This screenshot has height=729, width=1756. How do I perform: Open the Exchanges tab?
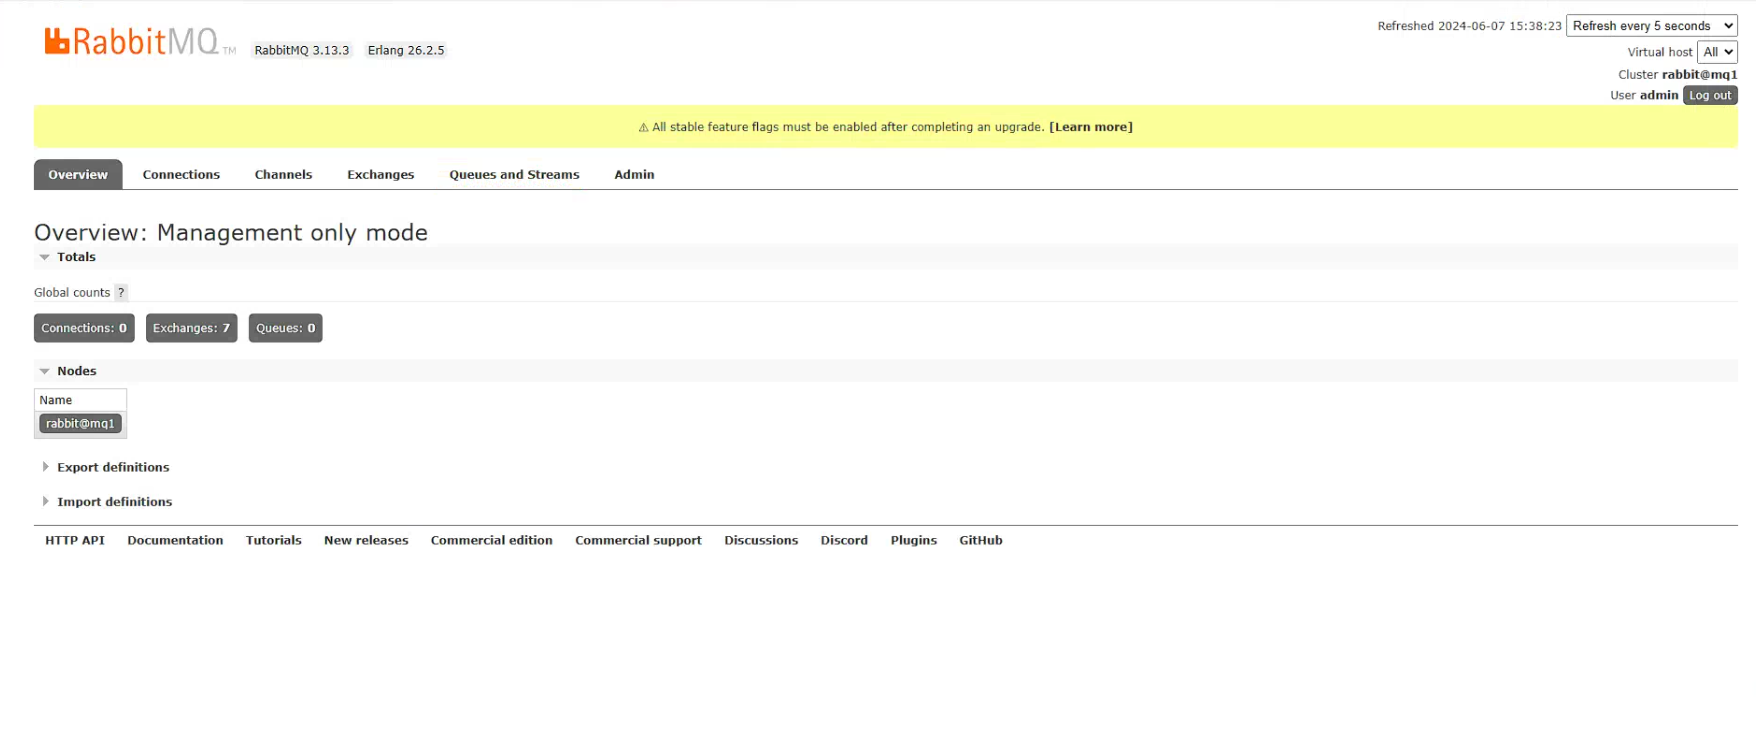pyautogui.click(x=380, y=174)
